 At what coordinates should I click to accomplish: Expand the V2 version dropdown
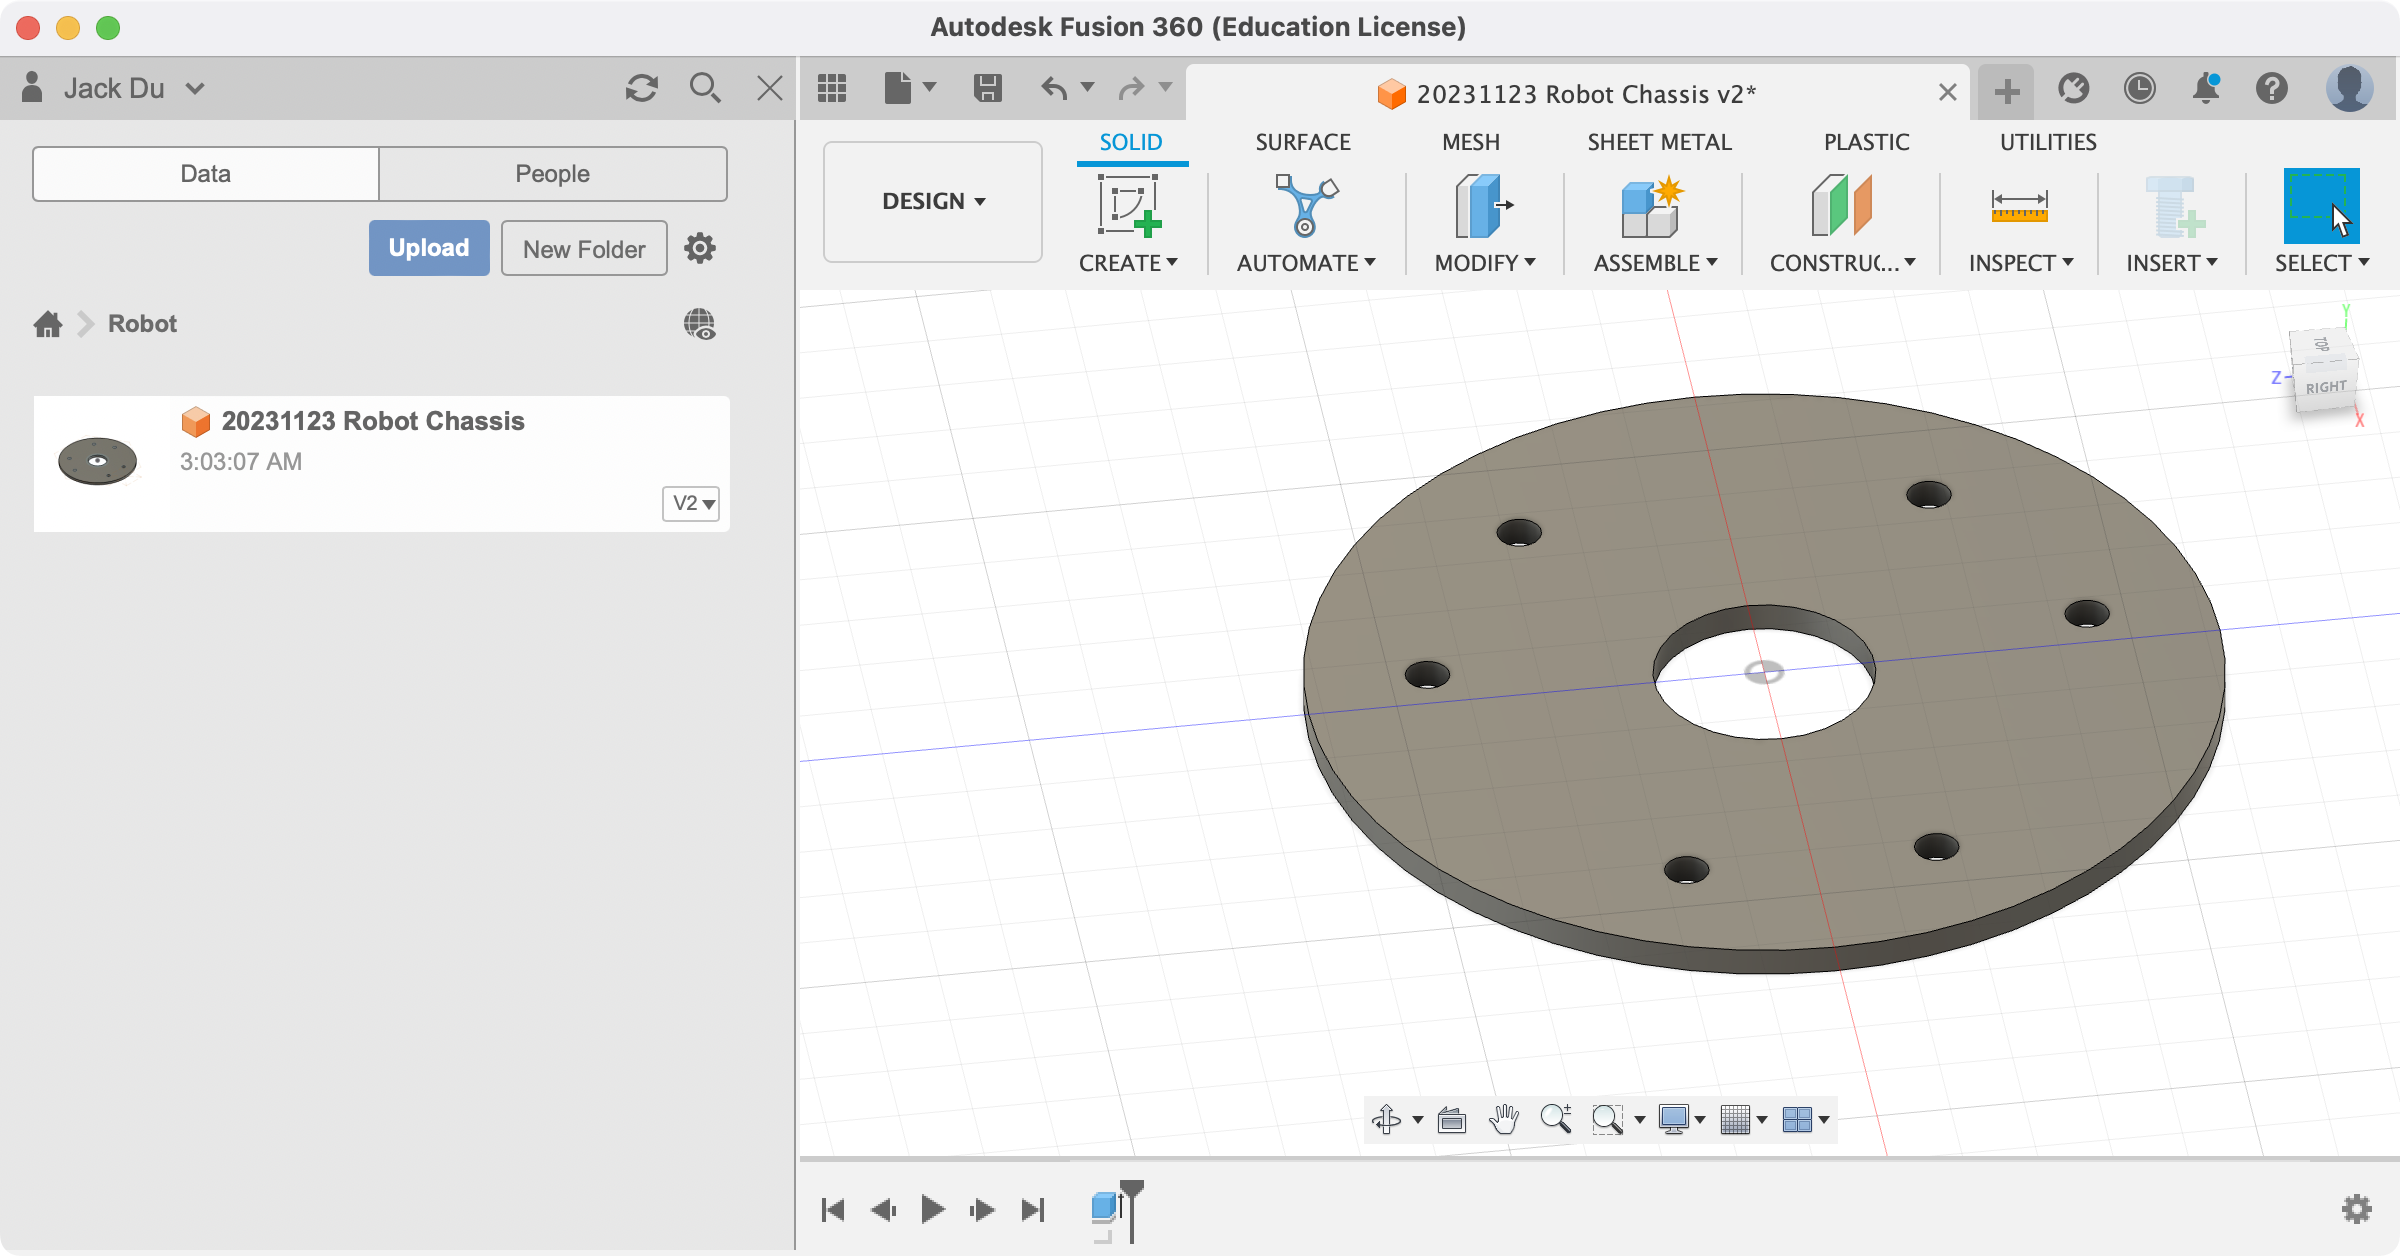coord(691,503)
